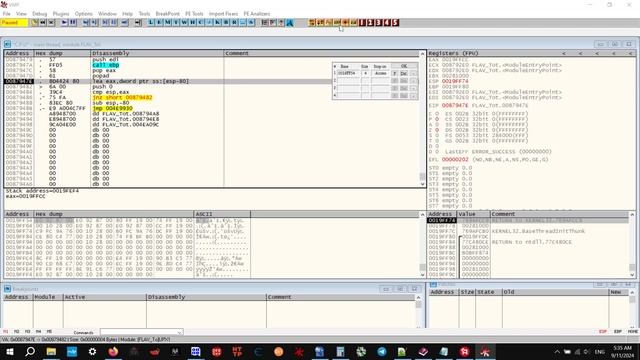640x360 pixels.
Task: Open a file using the toolbar open icon
Action: coord(35,22)
